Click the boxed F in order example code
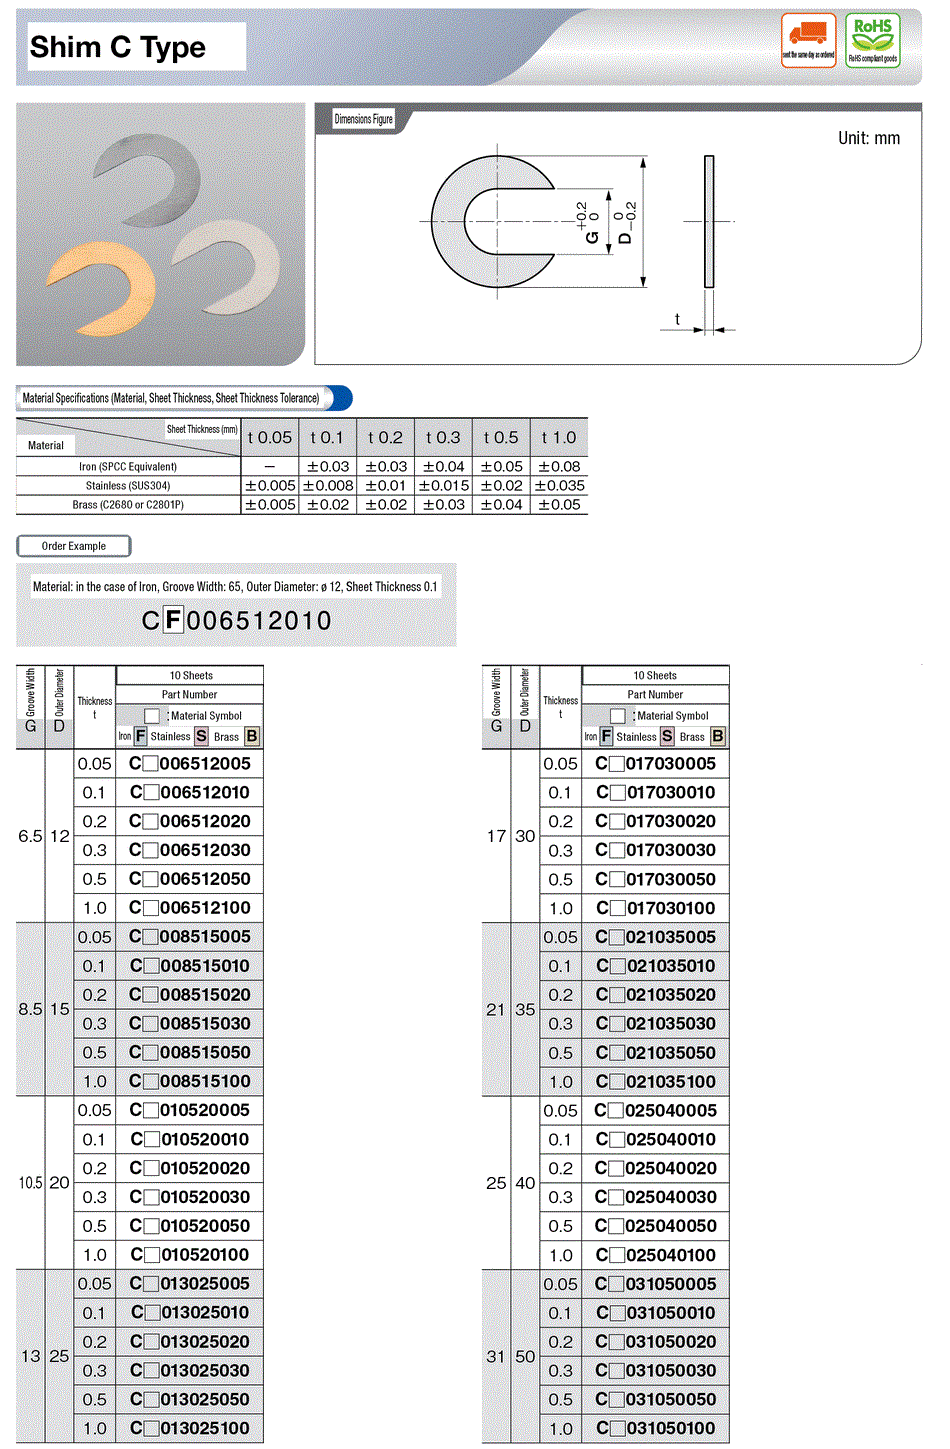Image resolution: width=950 pixels, height=1449 pixels. 173,620
